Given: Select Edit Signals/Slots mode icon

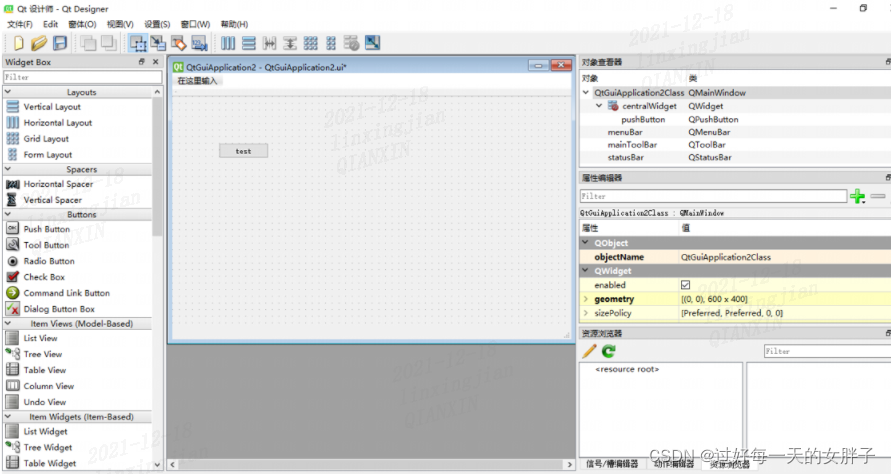Looking at the screenshot, I should point(158,43).
